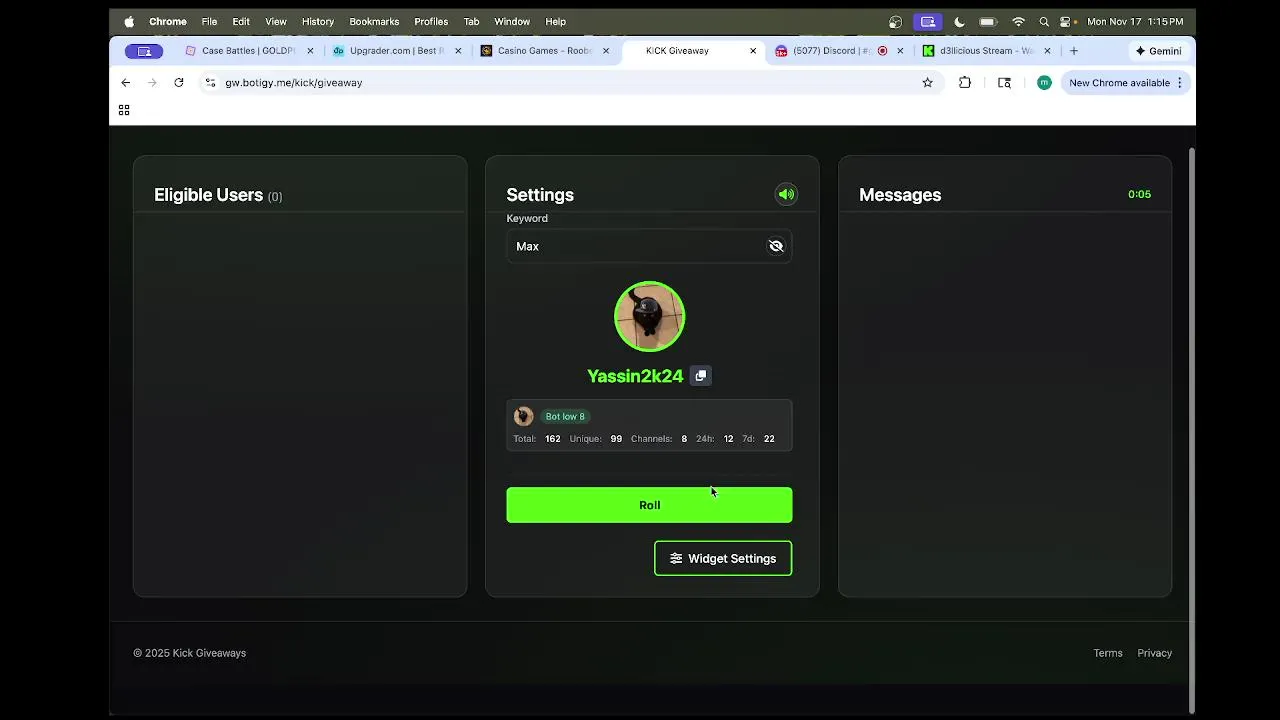Click the Unique 99 stat value
This screenshot has height=720, width=1280.
(616, 439)
